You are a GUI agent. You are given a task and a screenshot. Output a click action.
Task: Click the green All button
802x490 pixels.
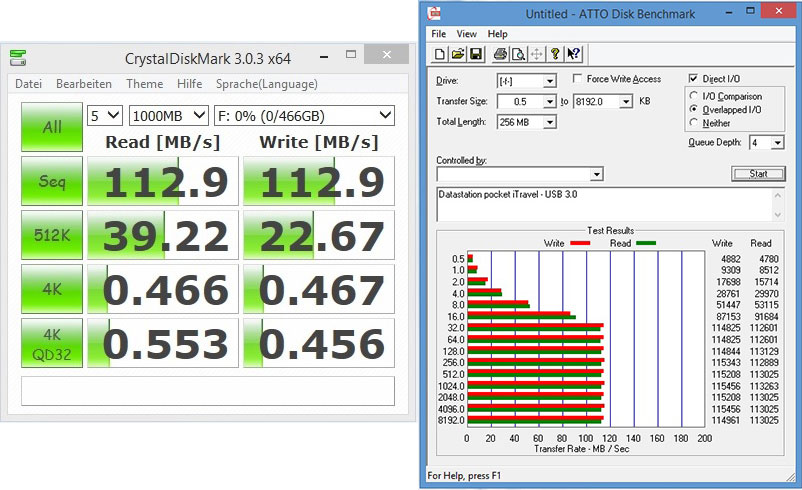(52, 127)
